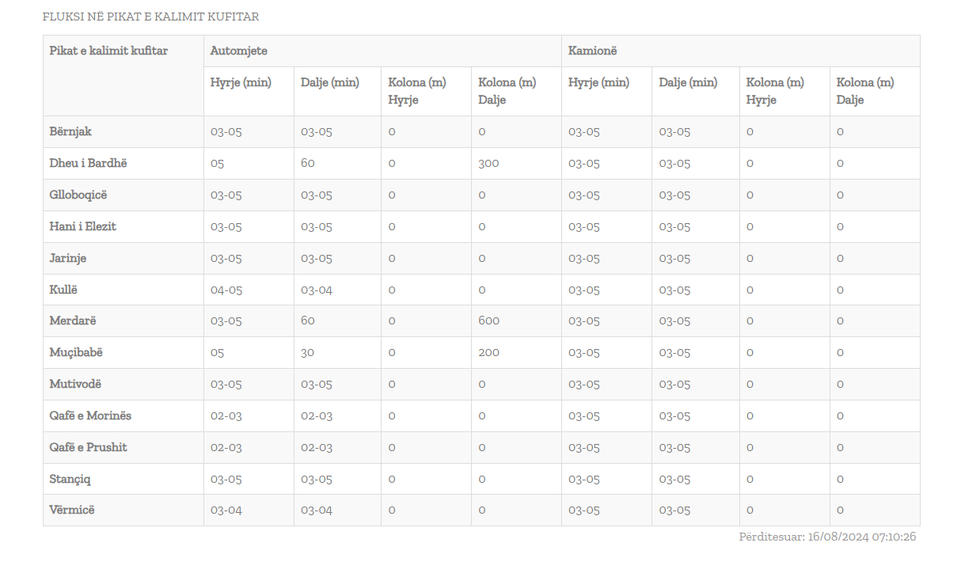Click the Stançiq row label
This screenshot has width=980, height=565.
pos(70,479)
